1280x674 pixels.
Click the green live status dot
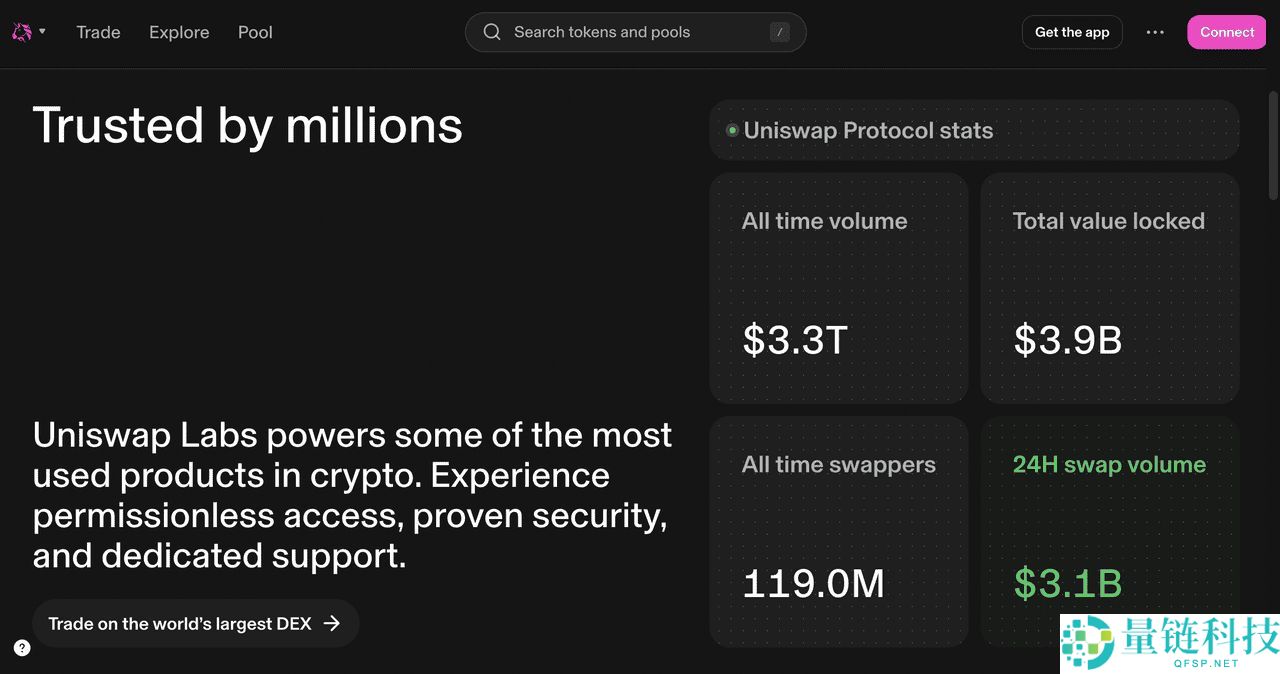coord(732,130)
